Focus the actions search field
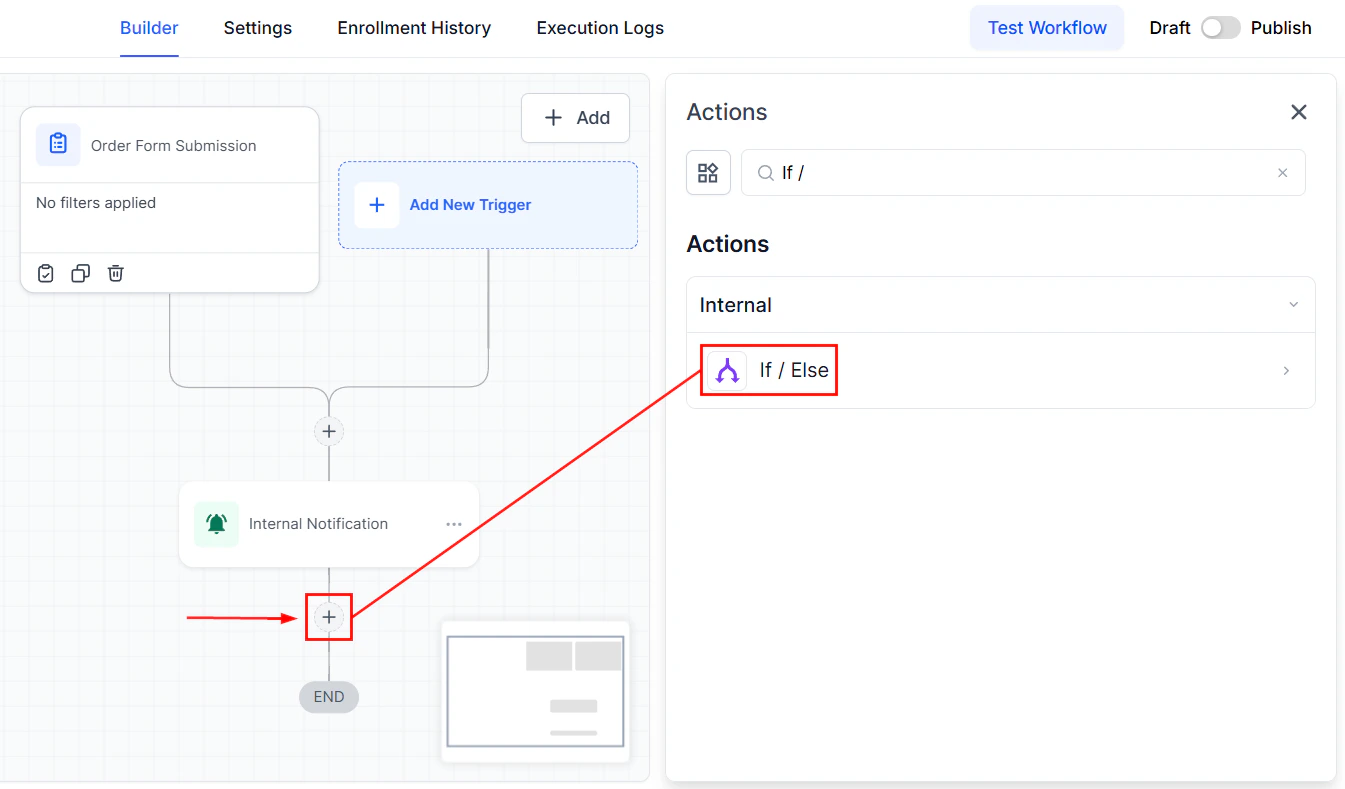 click(1023, 173)
